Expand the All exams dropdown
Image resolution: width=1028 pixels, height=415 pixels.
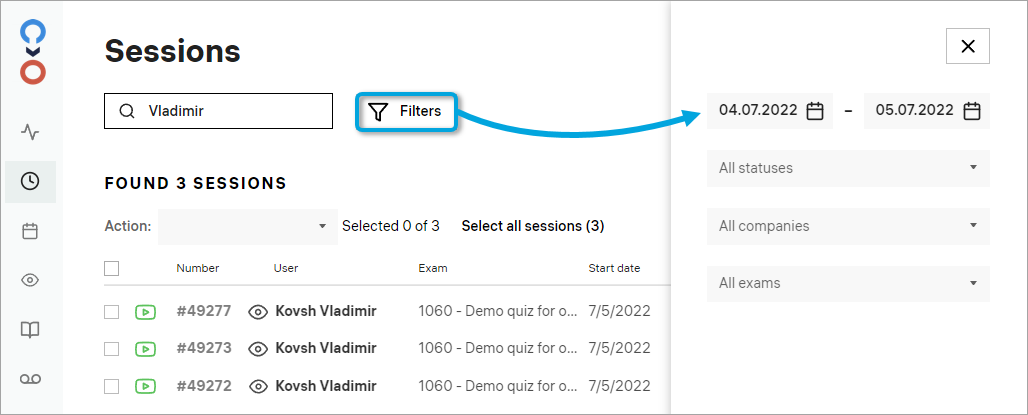pyautogui.click(x=848, y=283)
